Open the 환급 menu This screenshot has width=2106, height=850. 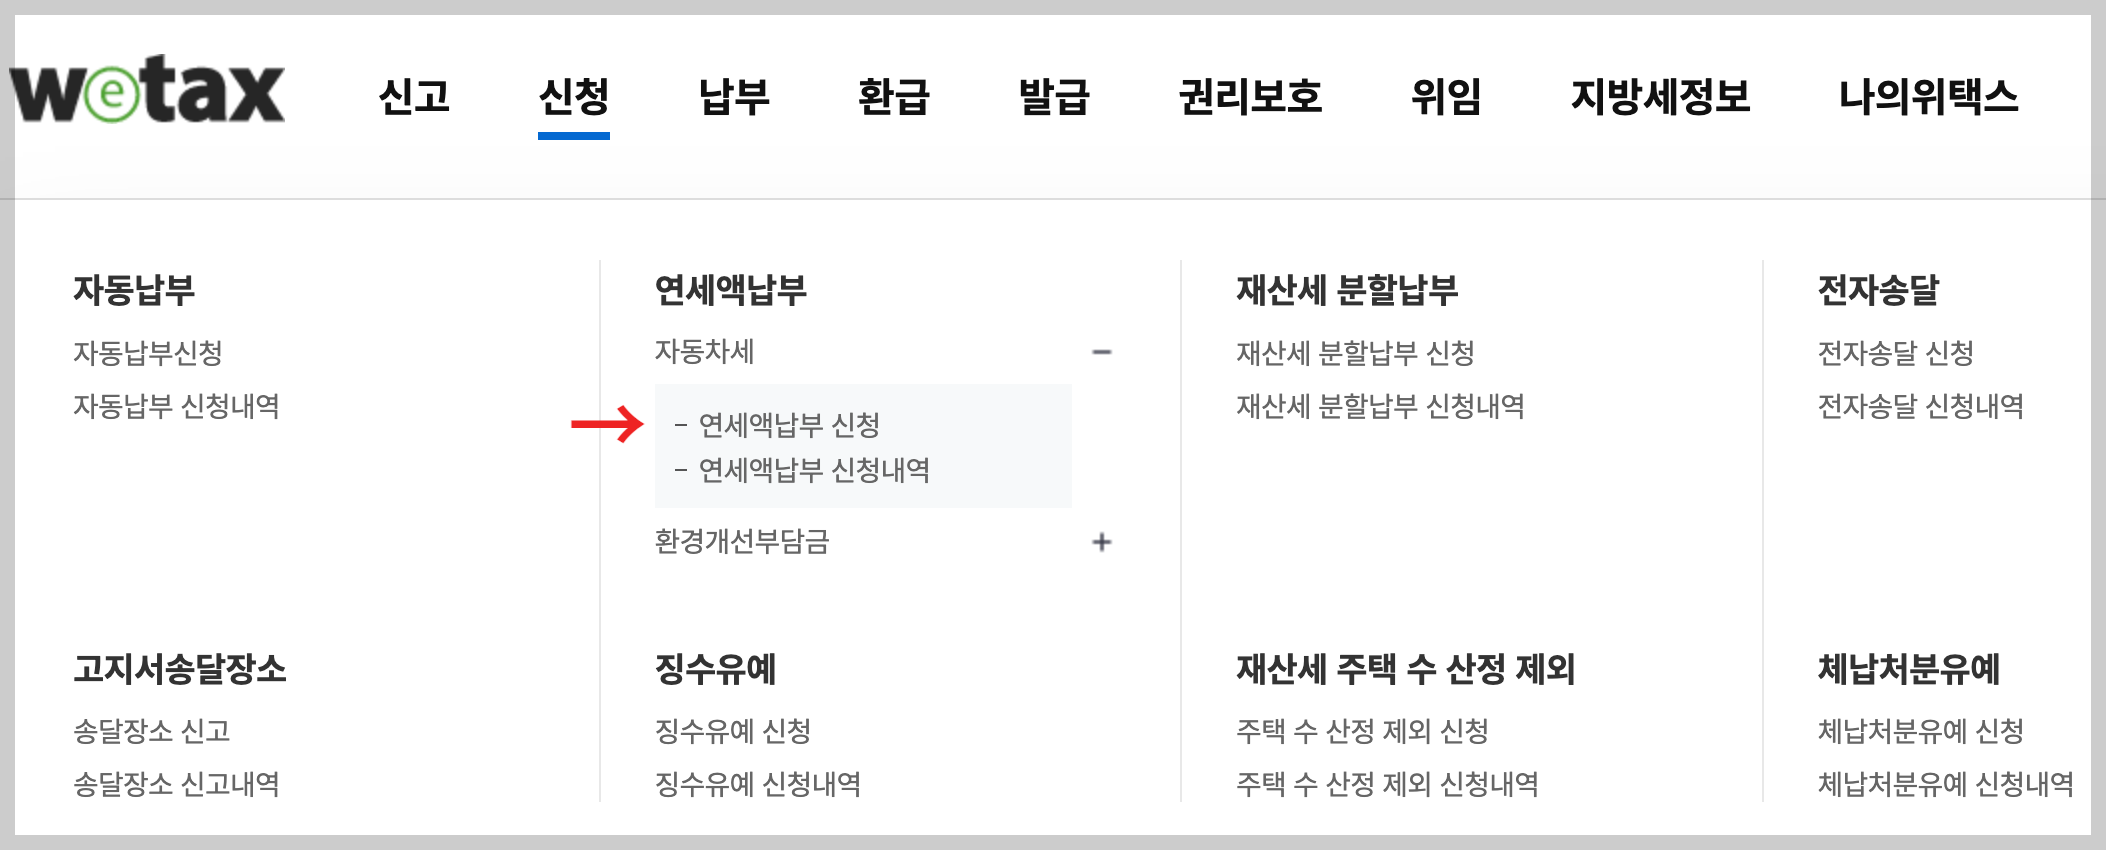(893, 98)
